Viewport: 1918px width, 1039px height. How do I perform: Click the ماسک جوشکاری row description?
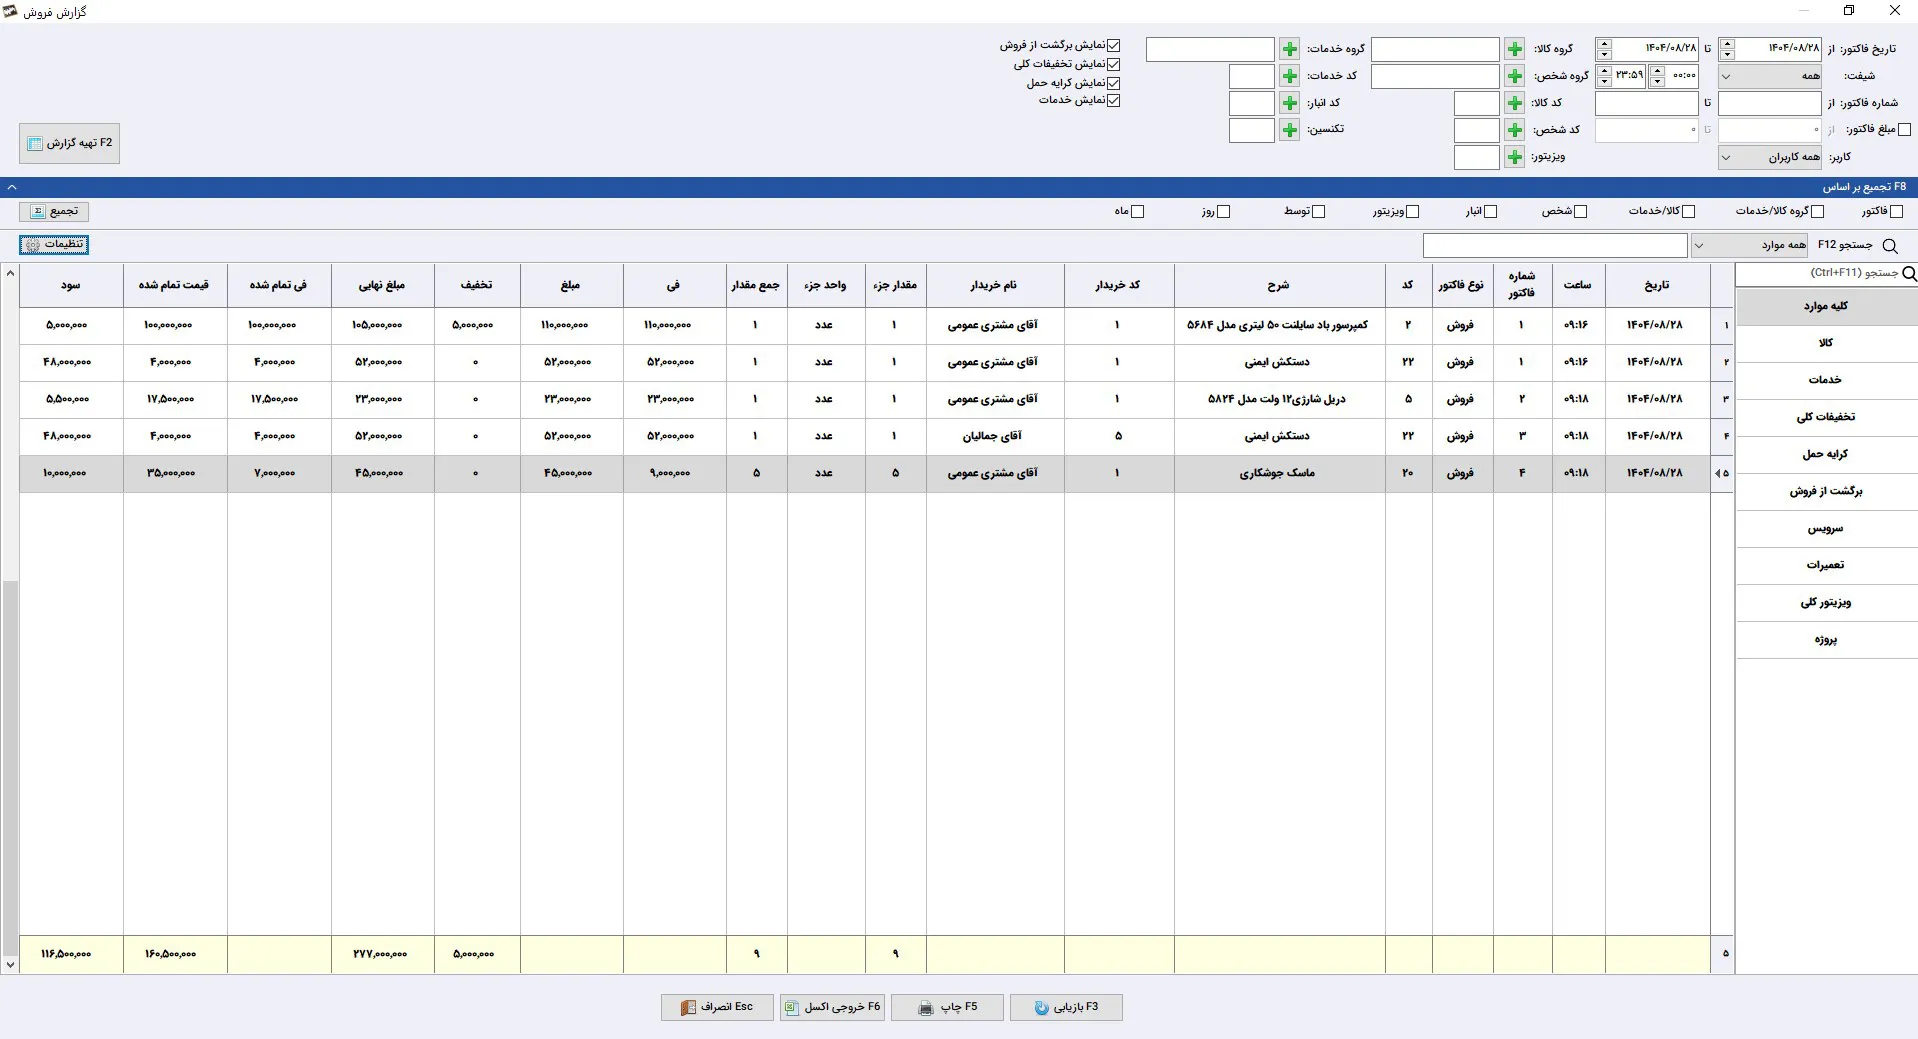(x=1277, y=473)
